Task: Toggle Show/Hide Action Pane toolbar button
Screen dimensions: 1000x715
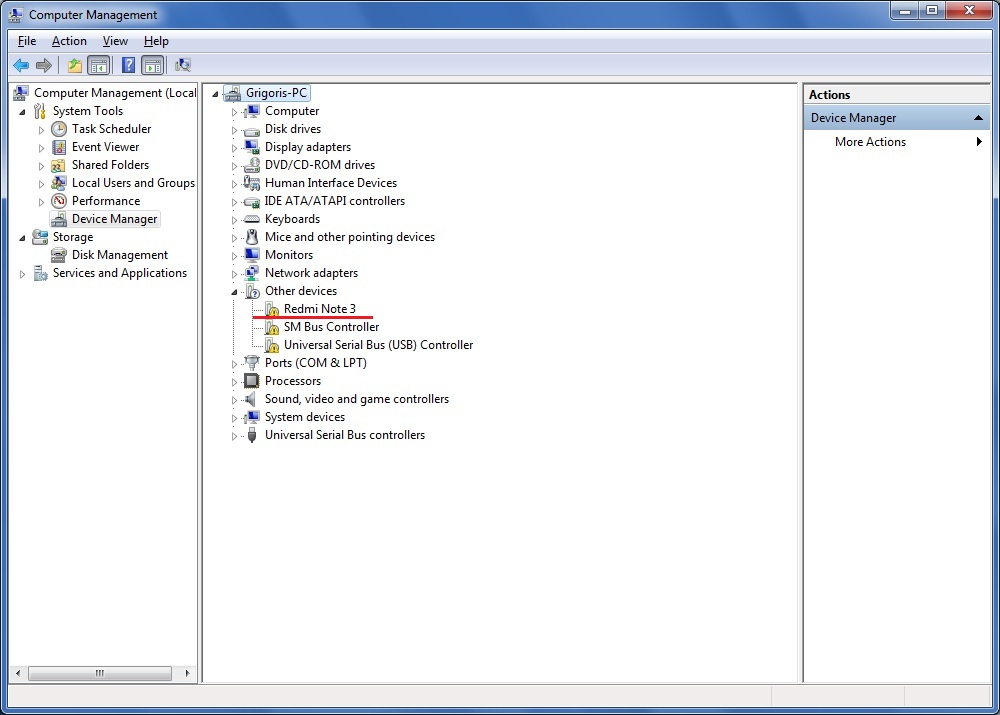Action: [152, 66]
